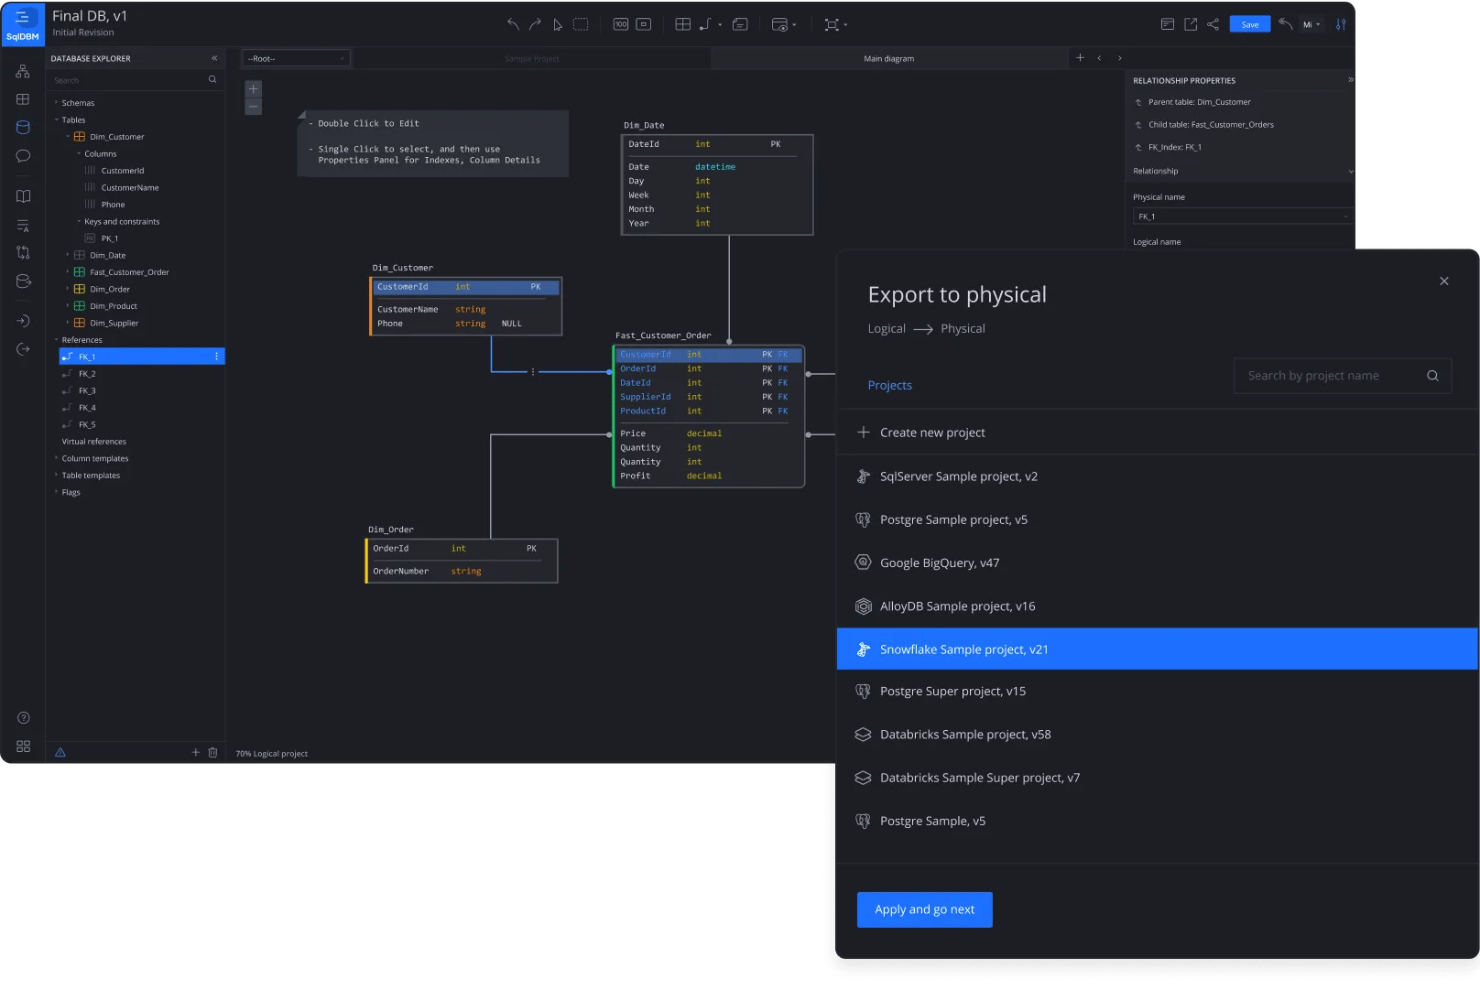Click the blue settings sliders icon
The width and height of the screenshot is (1480, 987).
coord(1341,24)
